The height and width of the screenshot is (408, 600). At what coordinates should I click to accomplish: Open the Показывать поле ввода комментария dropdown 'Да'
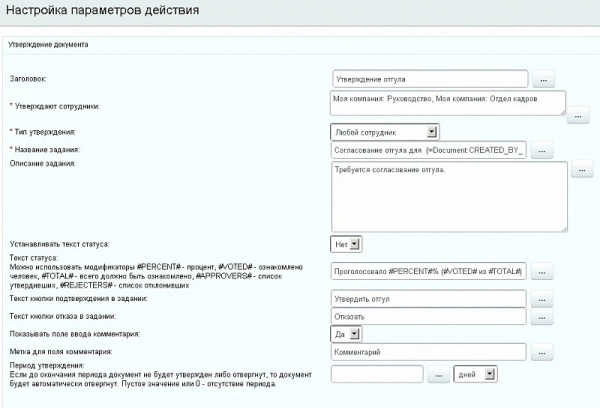(345, 334)
